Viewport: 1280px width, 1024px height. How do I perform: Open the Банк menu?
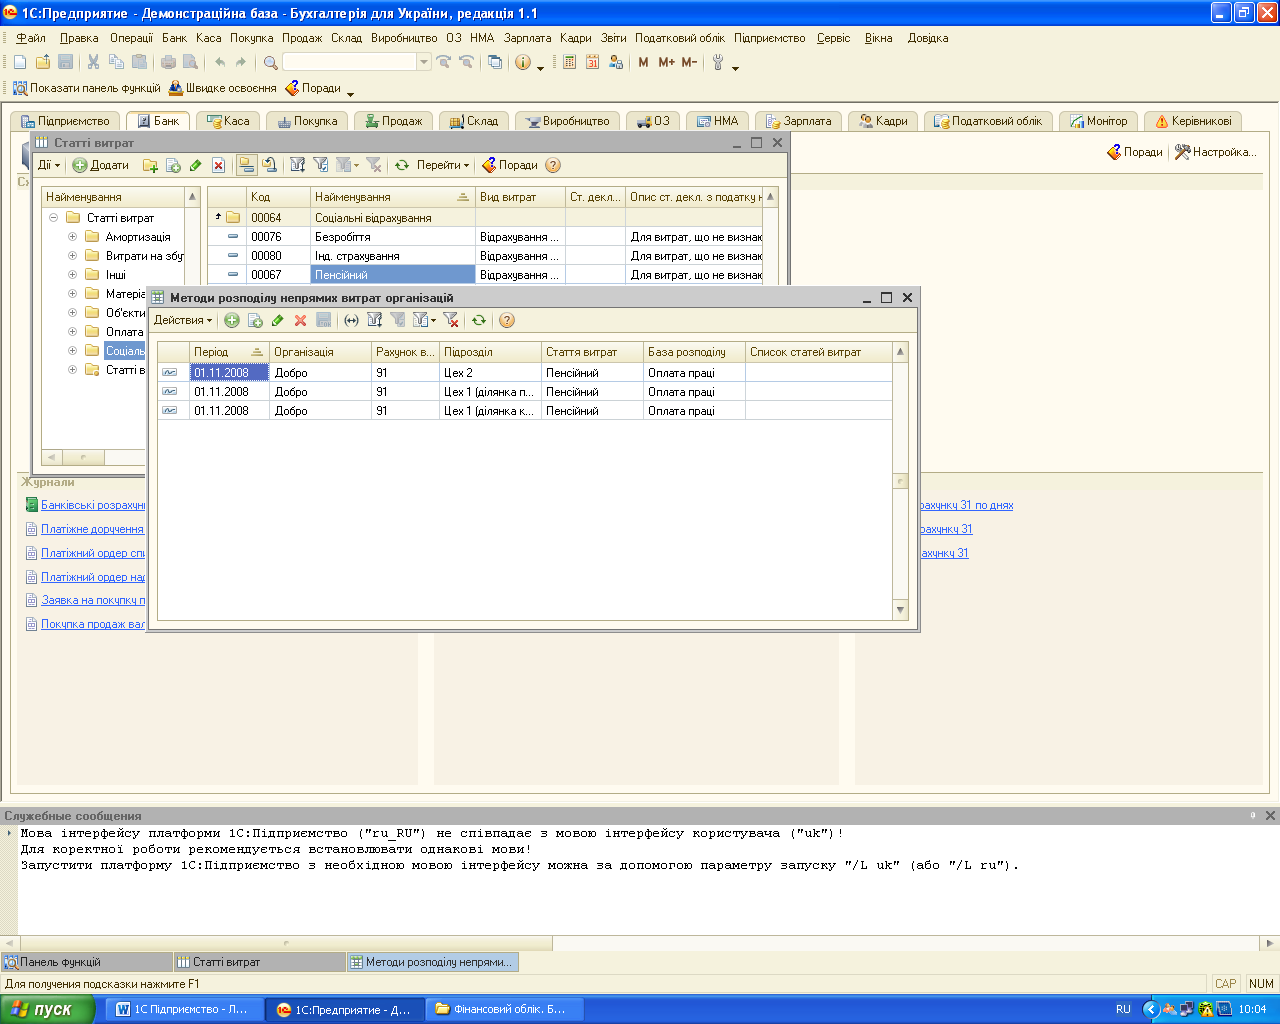[x=175, y=38]
